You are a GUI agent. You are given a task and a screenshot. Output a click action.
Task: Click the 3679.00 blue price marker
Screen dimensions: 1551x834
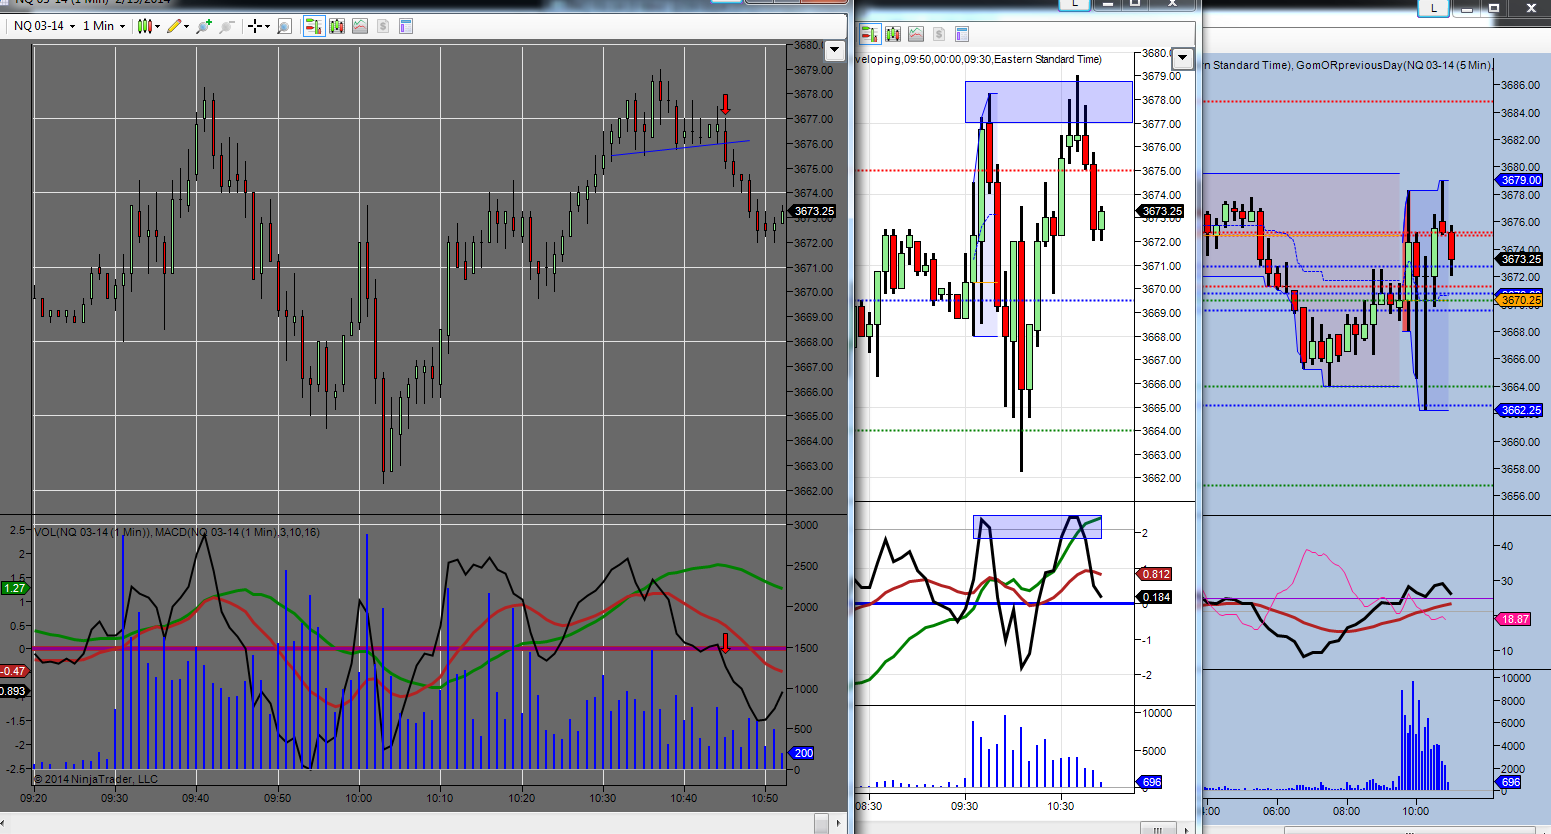[x=1521, y=180]
